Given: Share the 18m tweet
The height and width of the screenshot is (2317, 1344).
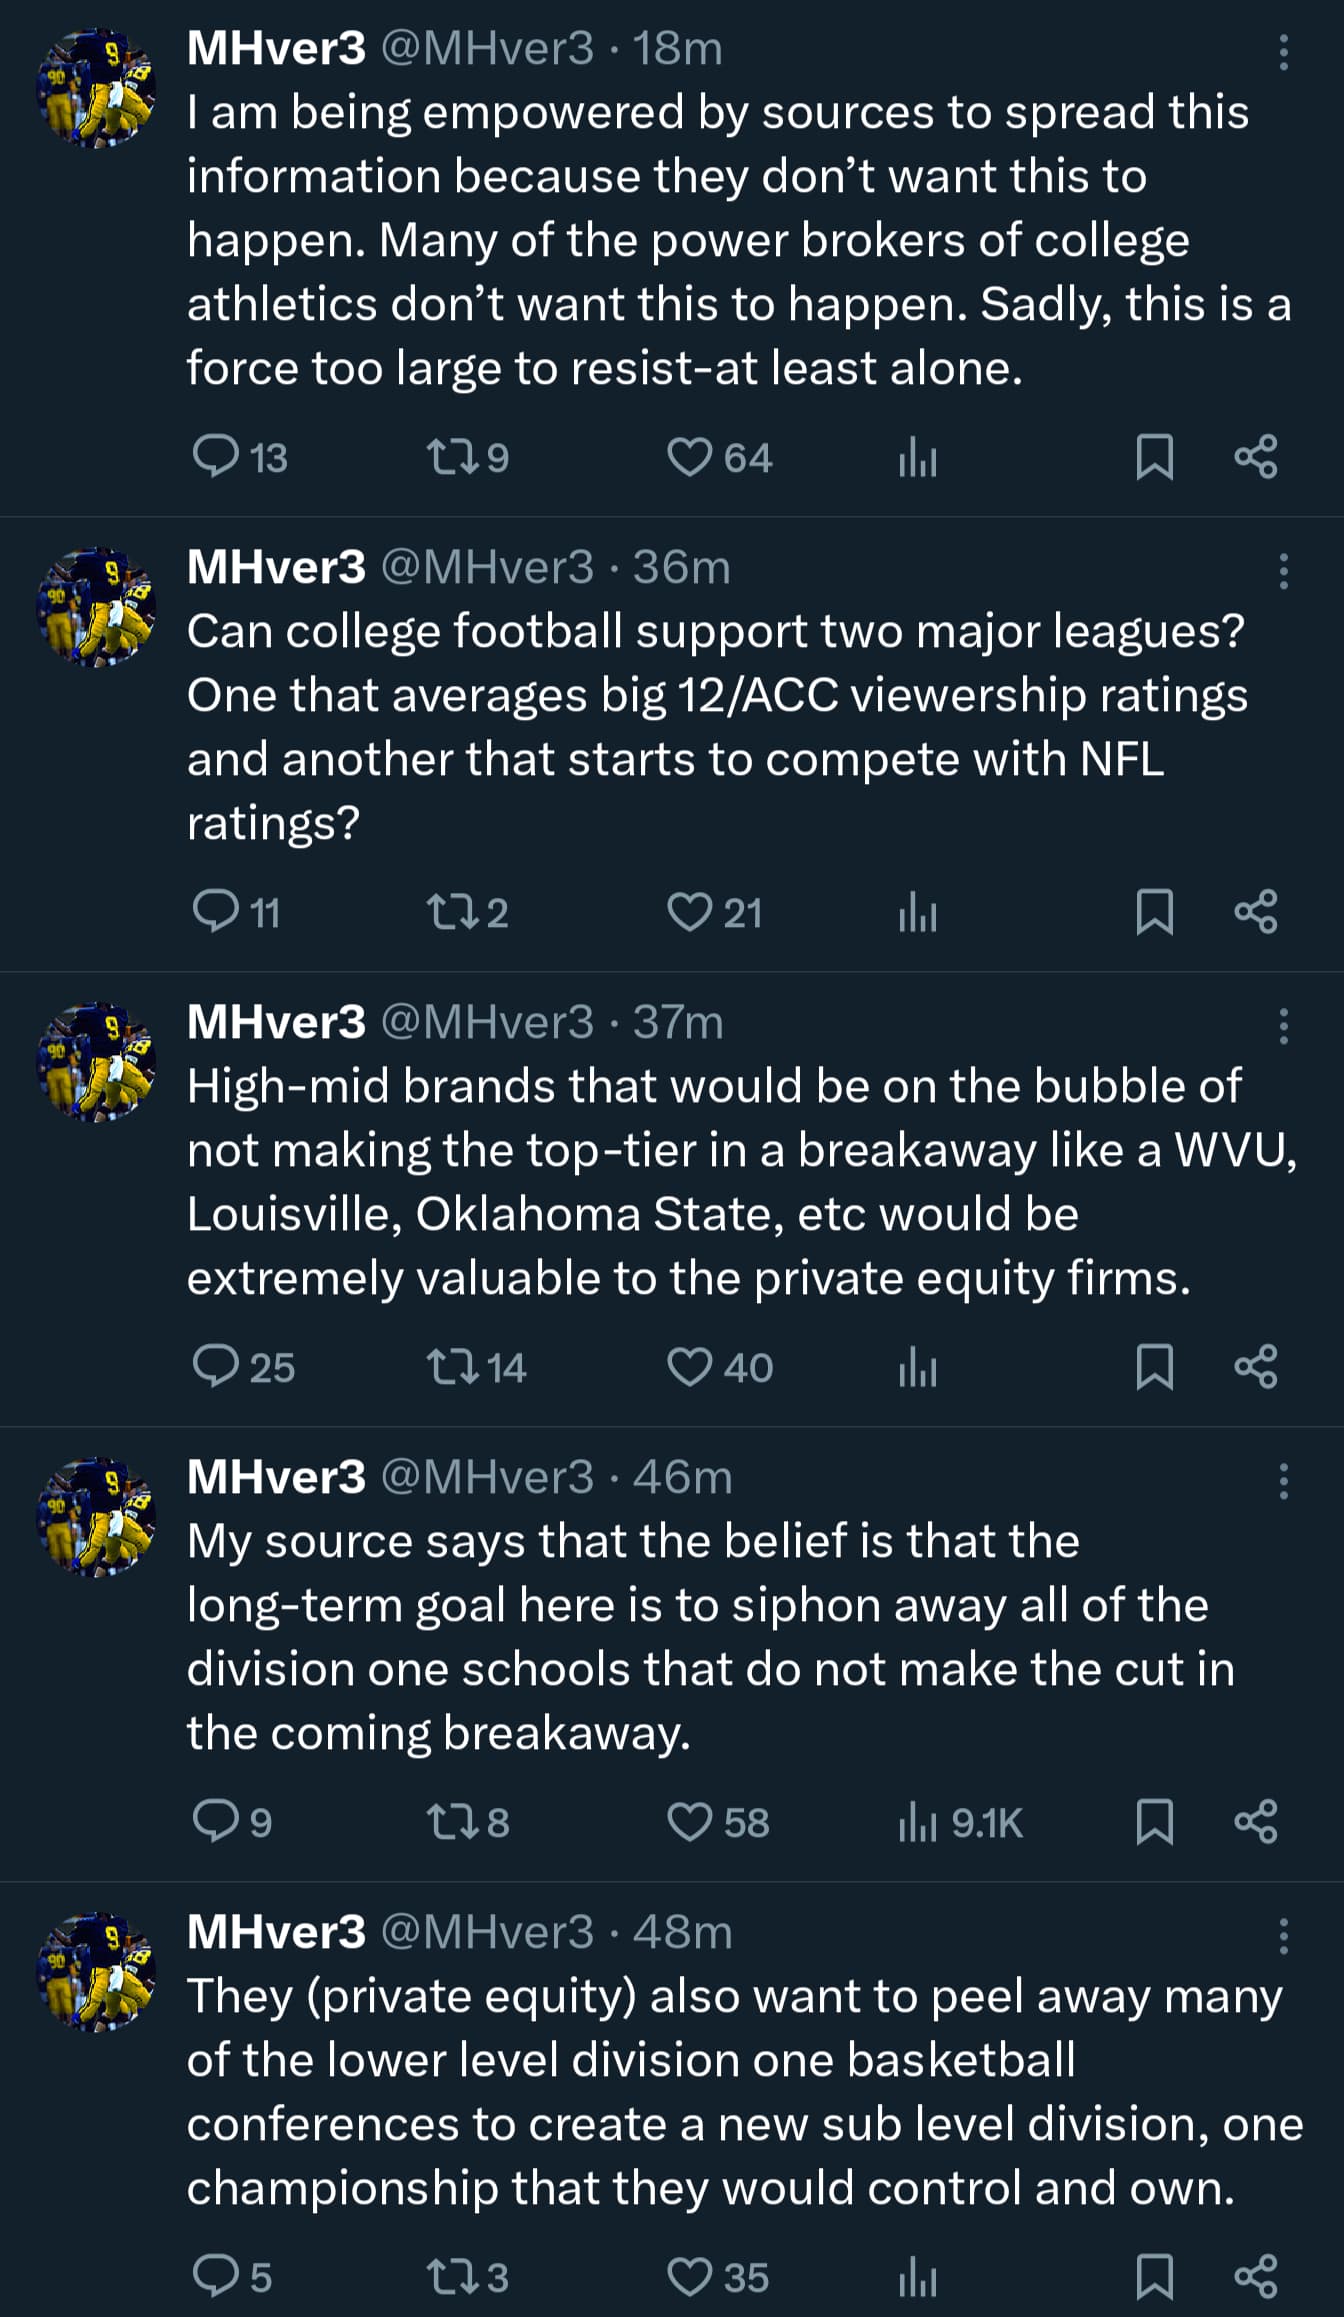Looking at the screenshot, I should [x=1256, y=457].
